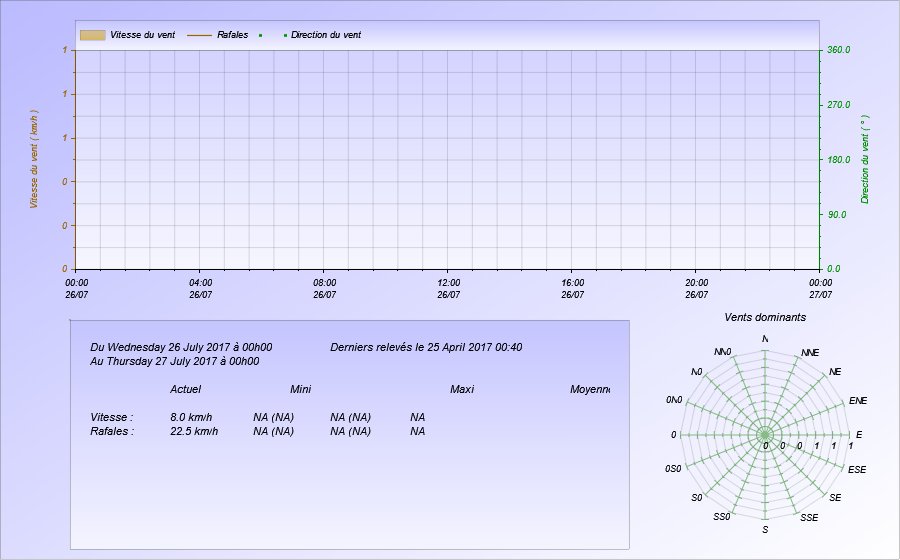Click the 'E' compass label

pos(859,435)
